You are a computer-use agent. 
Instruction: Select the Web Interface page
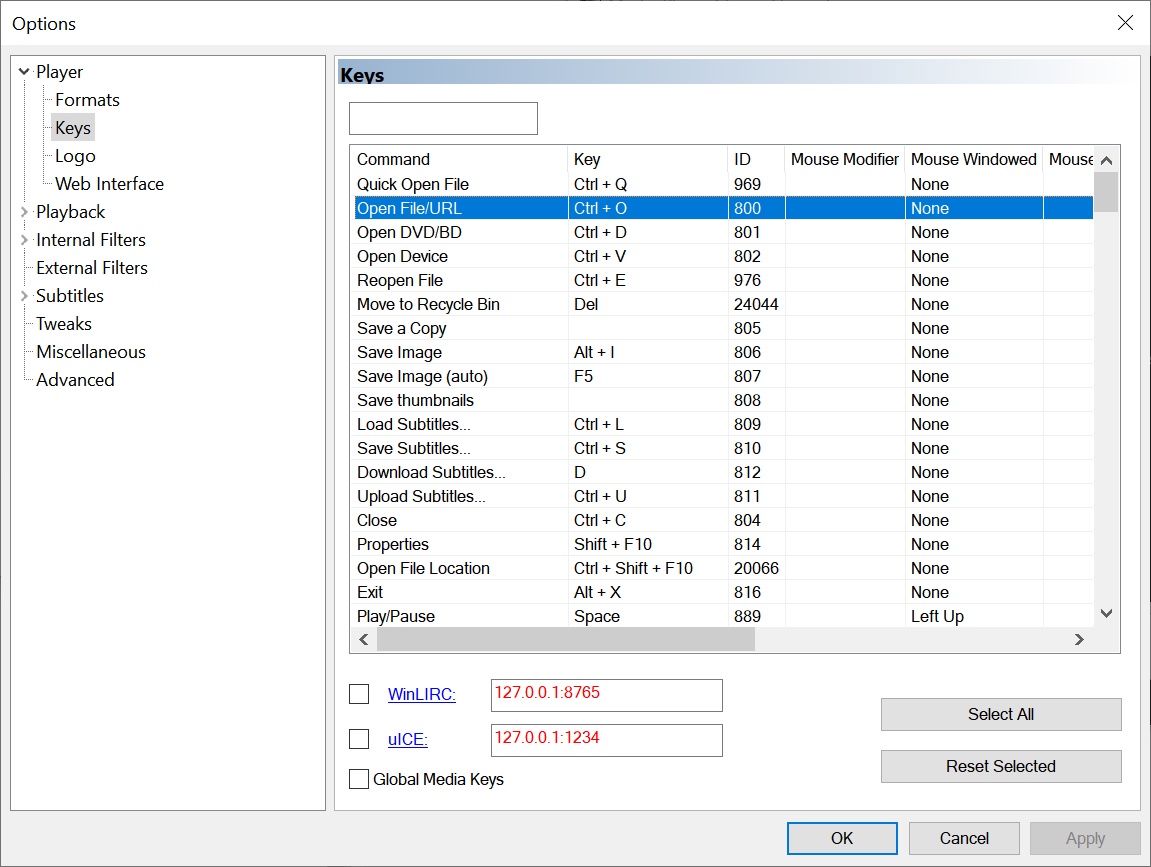click(x=107, y=183)
